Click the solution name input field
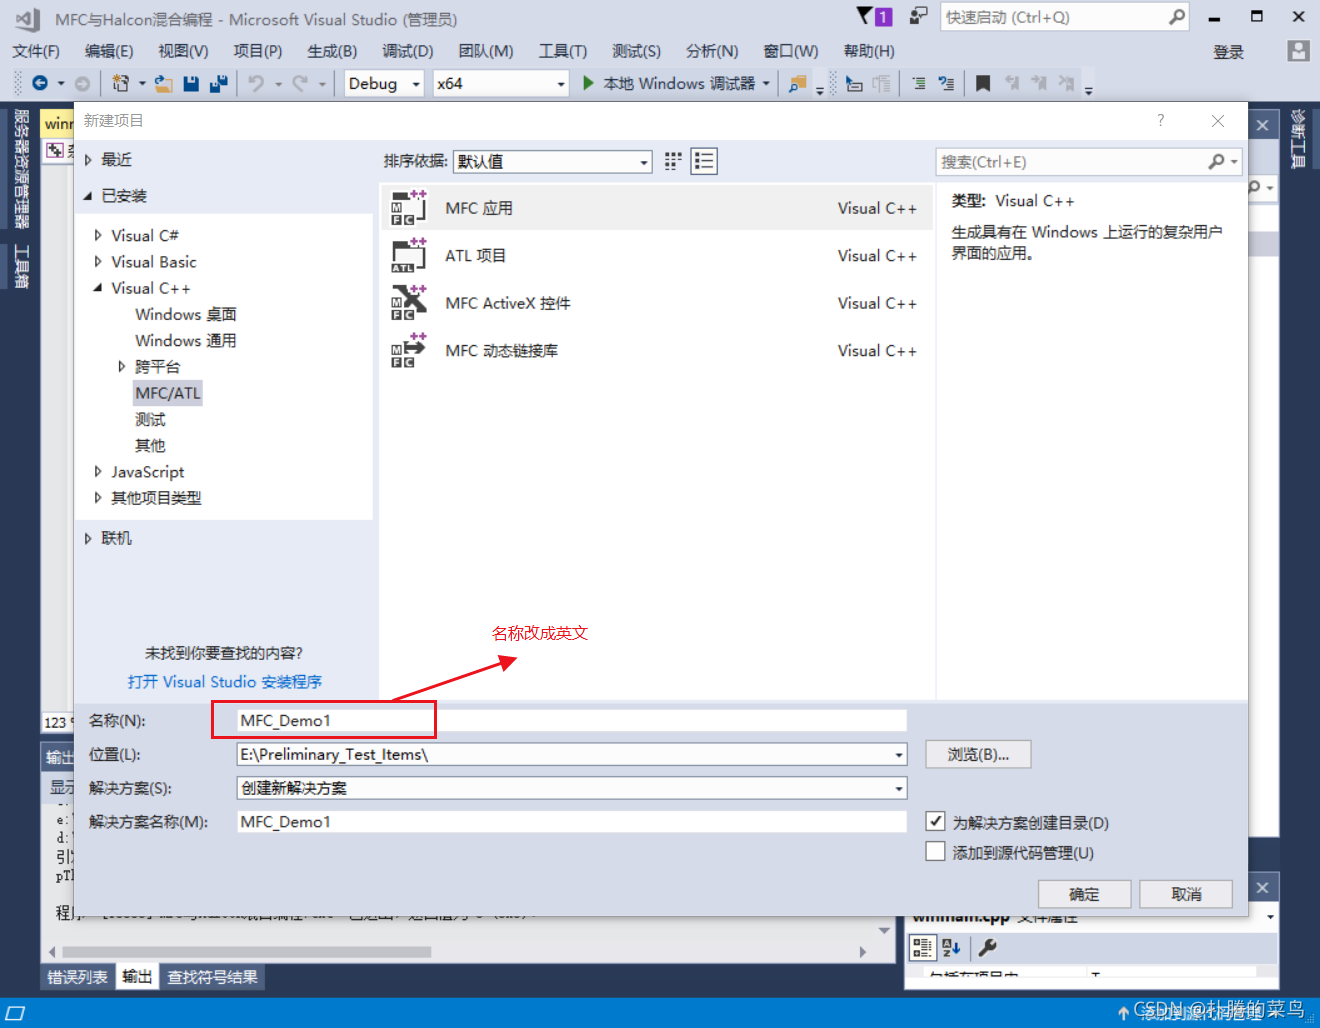 [572, 821]
